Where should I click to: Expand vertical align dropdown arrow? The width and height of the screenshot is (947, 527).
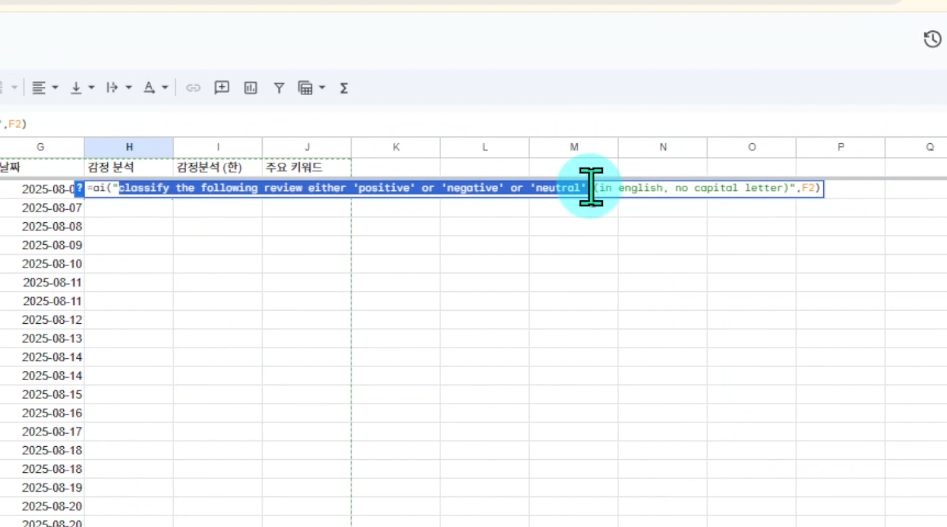click(91, 88)
